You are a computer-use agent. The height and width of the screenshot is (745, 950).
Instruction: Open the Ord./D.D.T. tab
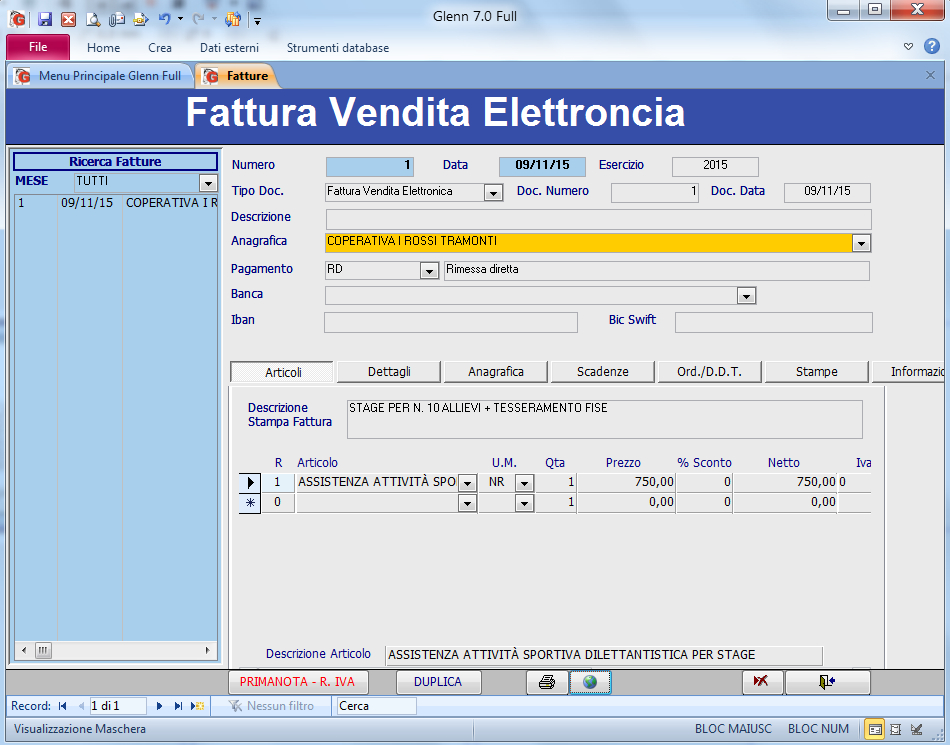pos(709,371)
